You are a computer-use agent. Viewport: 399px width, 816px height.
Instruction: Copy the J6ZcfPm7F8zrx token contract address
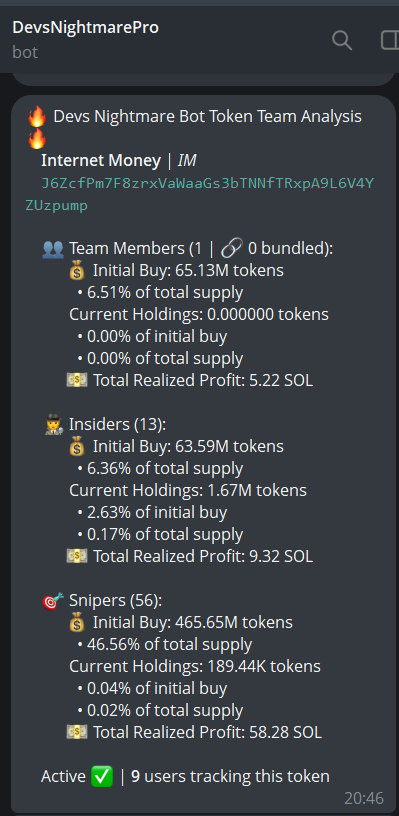pyautogui.click(x=199, y=195)
